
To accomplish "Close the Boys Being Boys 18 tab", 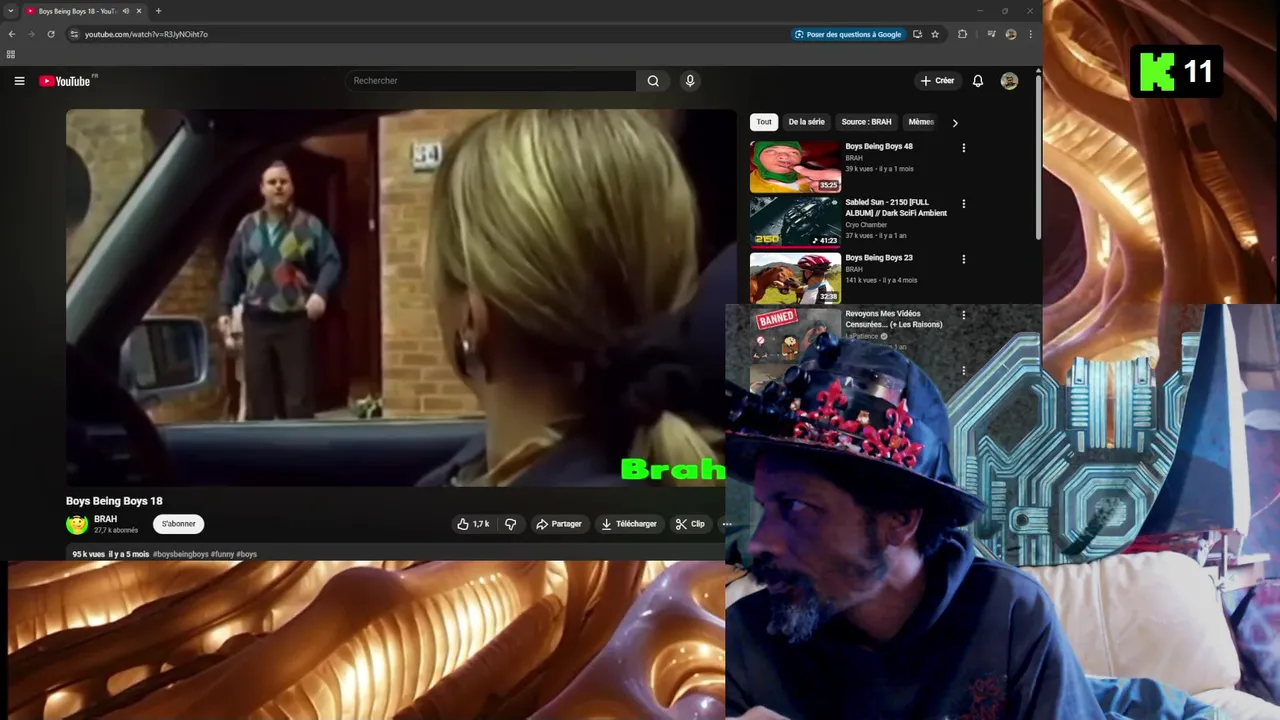I will point(139,11).
